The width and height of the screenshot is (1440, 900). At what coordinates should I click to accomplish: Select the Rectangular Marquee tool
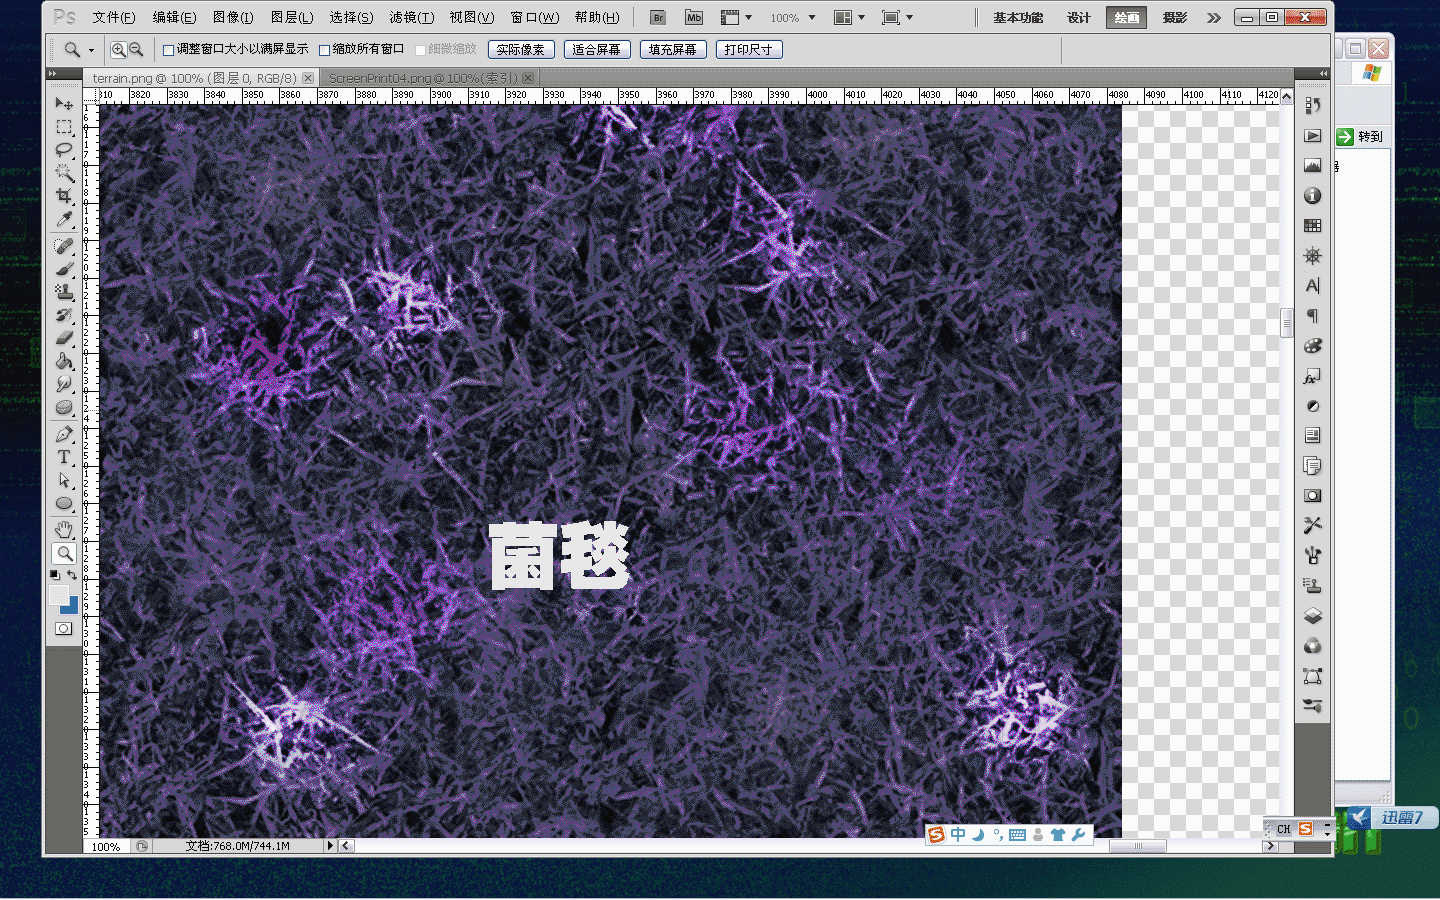64,127
